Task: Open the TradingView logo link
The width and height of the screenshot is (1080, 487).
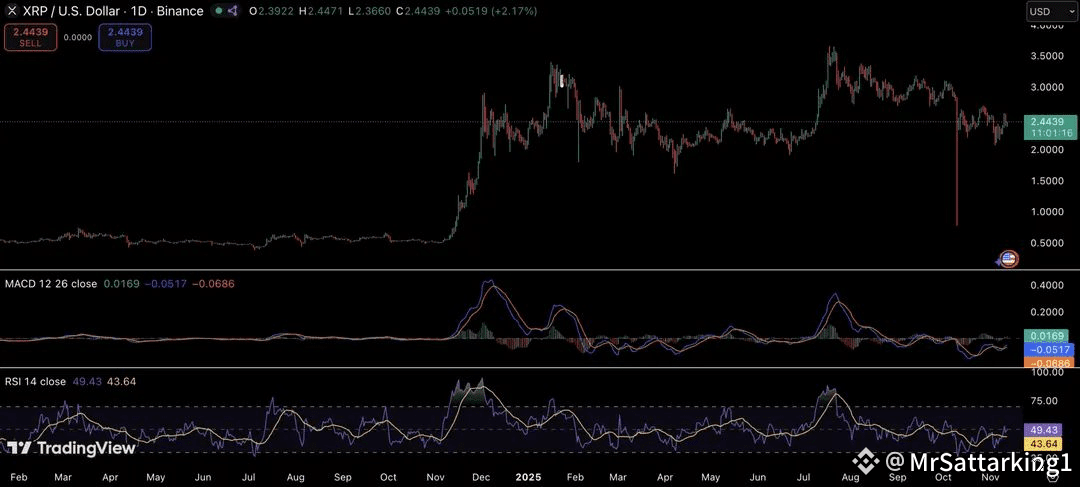Action: (x=72, y=448)
